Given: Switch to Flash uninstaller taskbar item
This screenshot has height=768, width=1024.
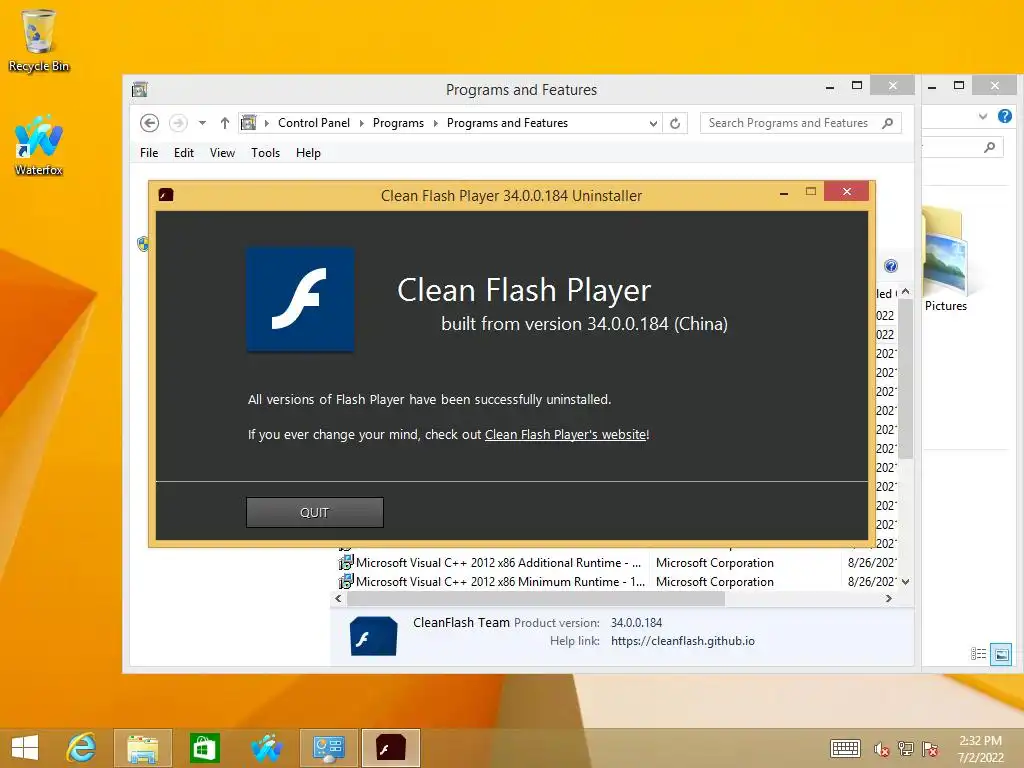Looking at the screenshot, I should tap(391, 748).
